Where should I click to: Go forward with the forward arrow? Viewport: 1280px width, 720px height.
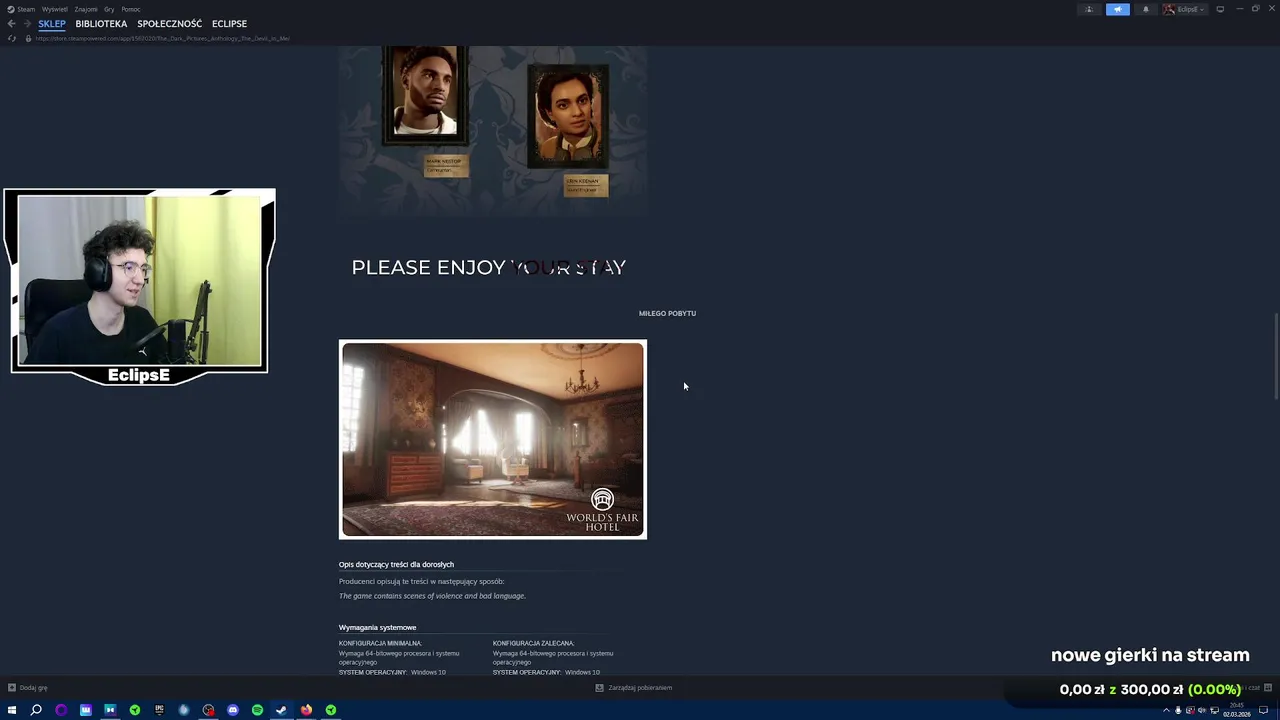(27, 23)
